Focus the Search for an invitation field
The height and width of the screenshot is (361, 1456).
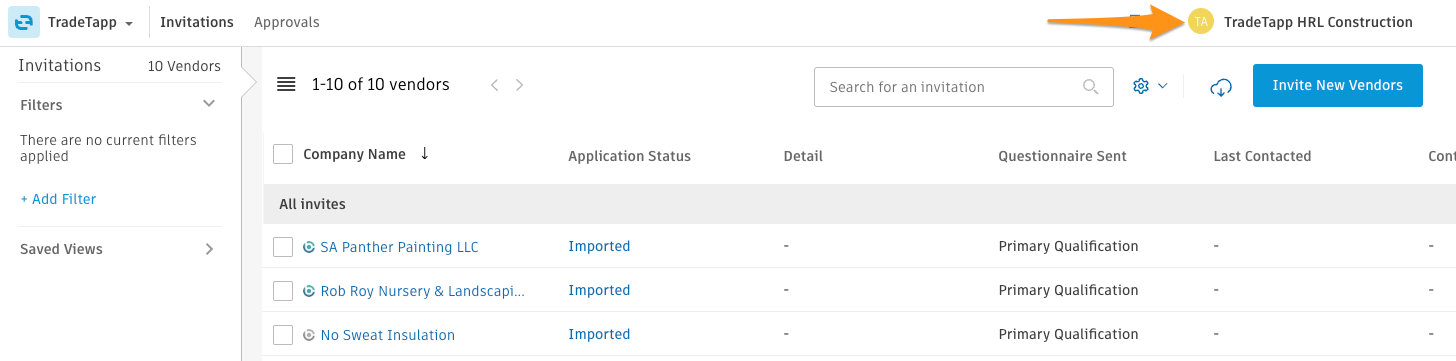964,87
